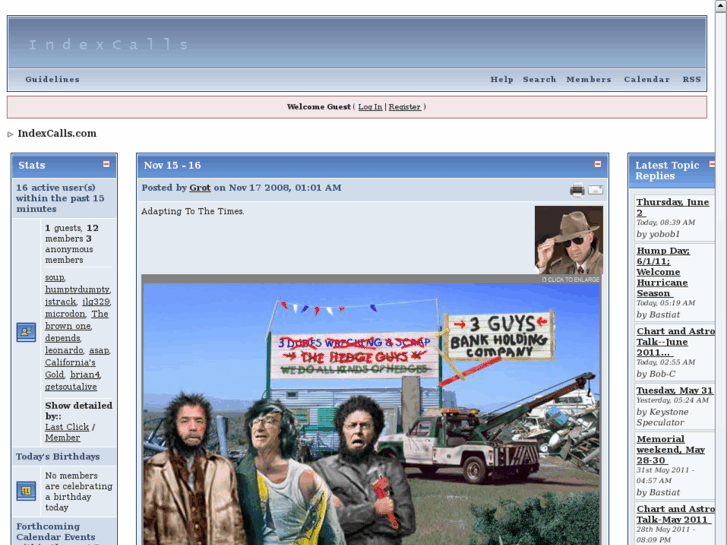The image size is (727, 545).
Task: Open member brian4's profile
Action: pos(85,375)
